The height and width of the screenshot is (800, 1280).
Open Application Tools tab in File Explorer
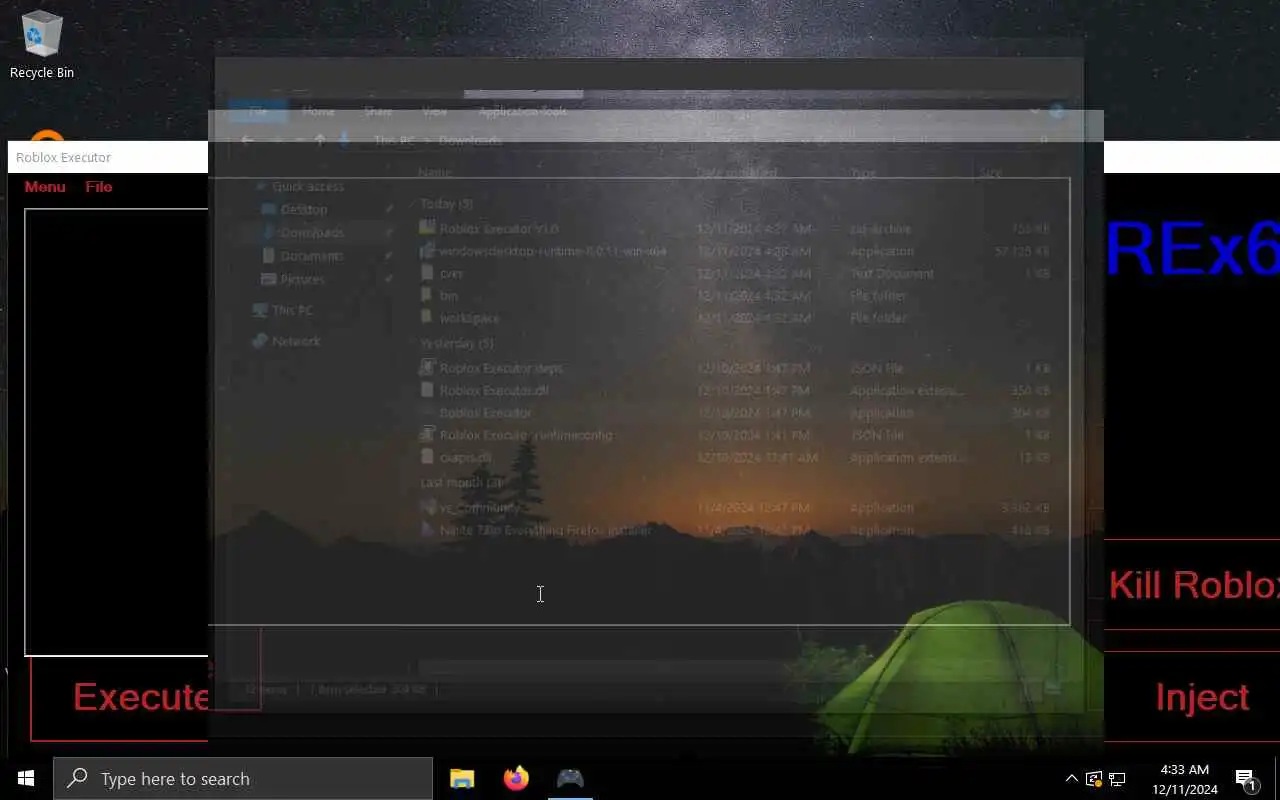coord(522,111)
